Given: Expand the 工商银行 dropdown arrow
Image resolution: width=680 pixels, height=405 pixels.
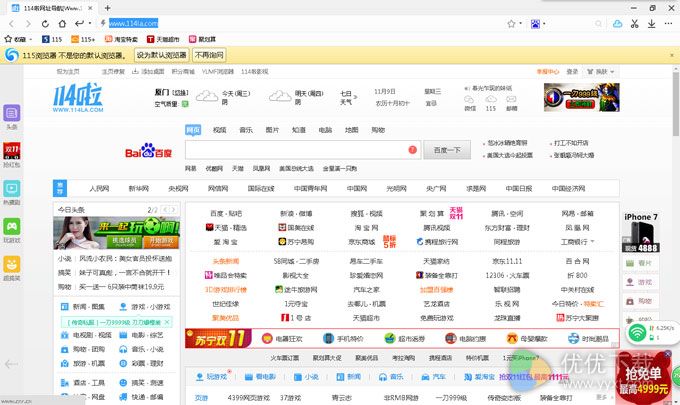Looking at the screenshot, I should pos(592,242).
